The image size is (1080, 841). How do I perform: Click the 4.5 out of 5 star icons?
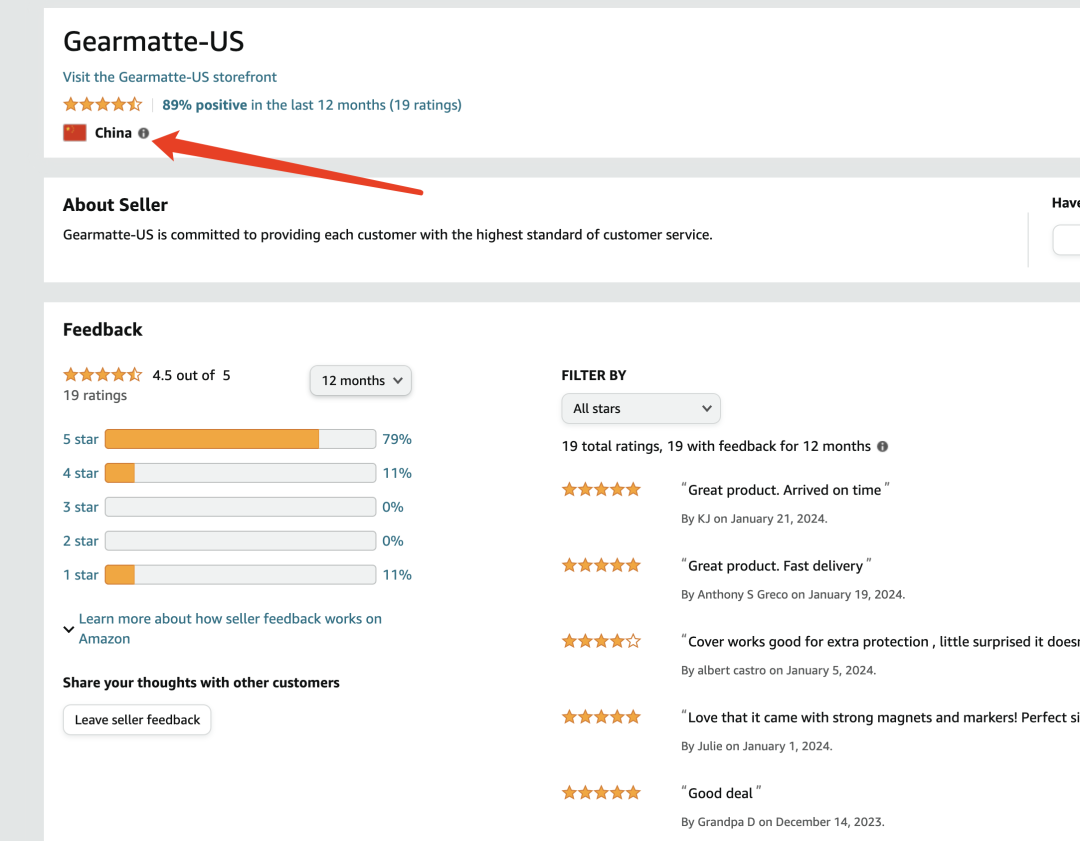pos(103,375)
